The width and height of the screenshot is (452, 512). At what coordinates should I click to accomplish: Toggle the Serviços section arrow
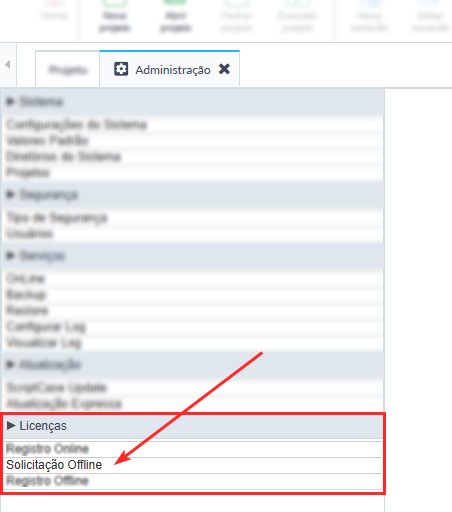(x=11, y=256)
